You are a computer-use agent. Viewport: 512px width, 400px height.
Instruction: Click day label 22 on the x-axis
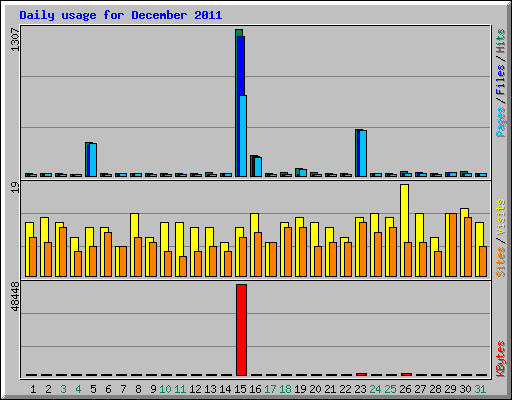click(345, 389)
